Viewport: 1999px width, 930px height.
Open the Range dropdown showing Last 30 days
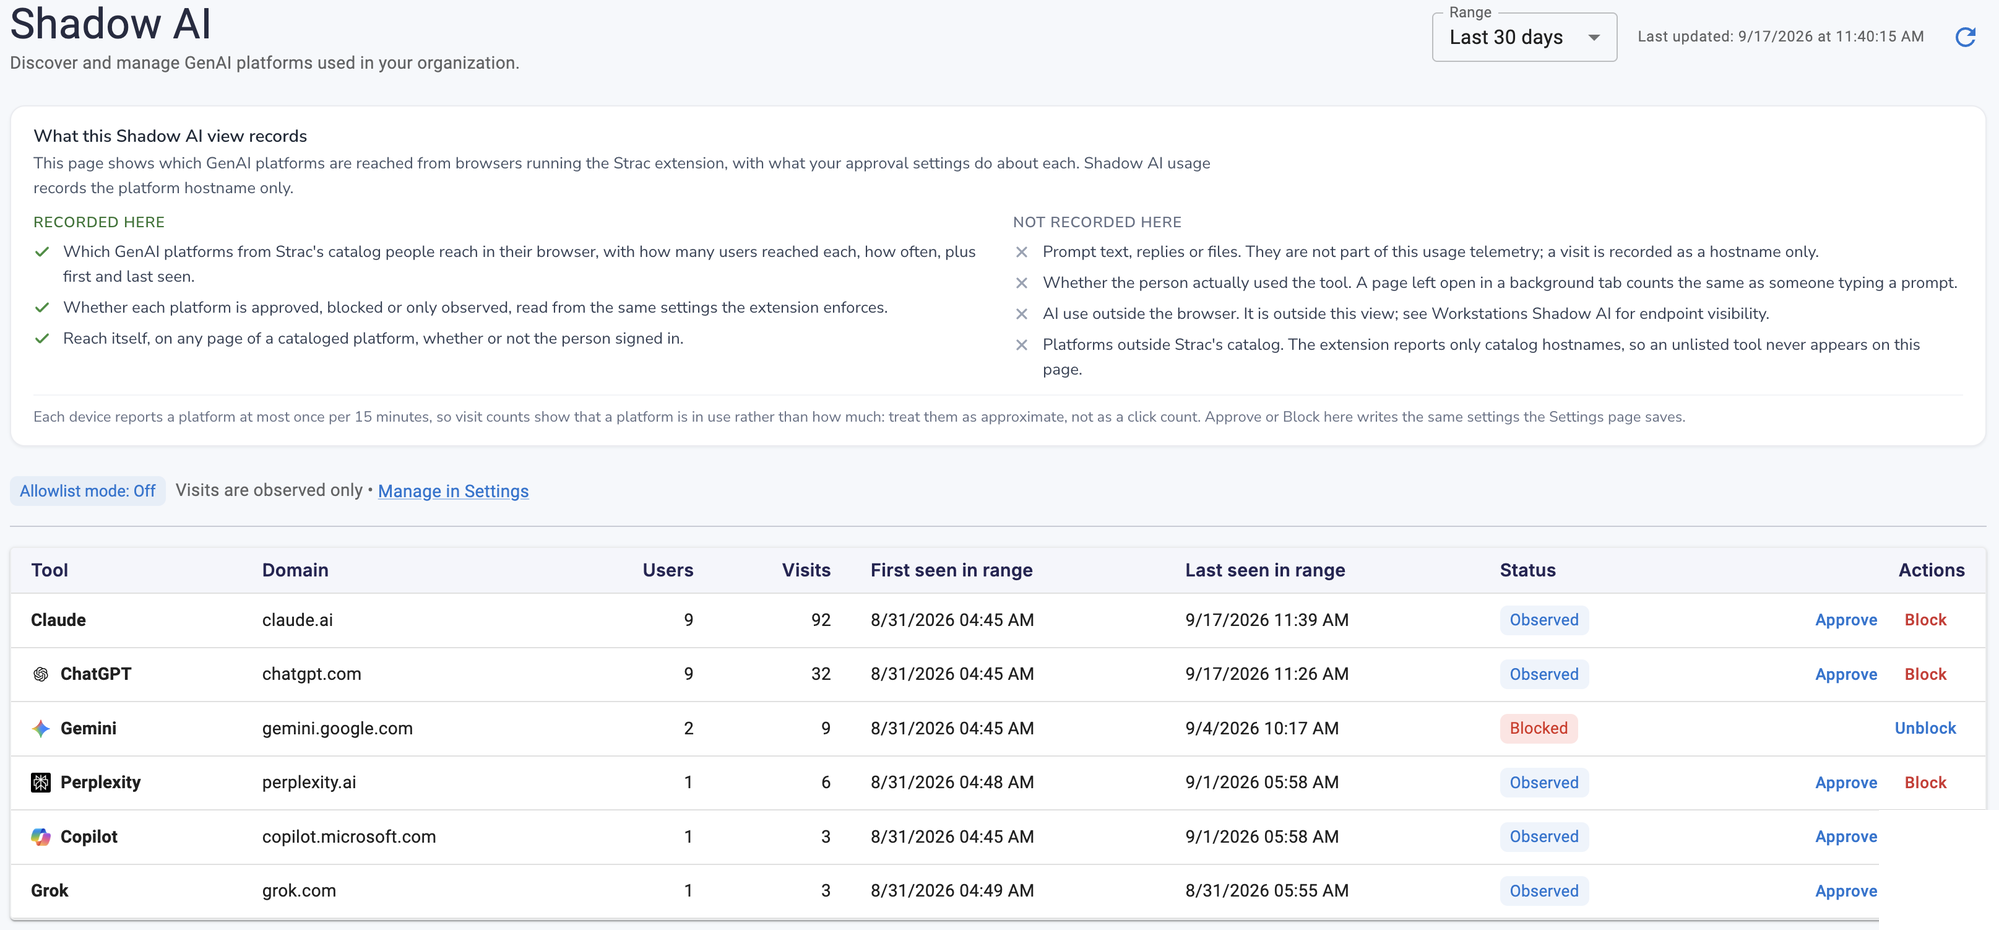point(1524,37)
